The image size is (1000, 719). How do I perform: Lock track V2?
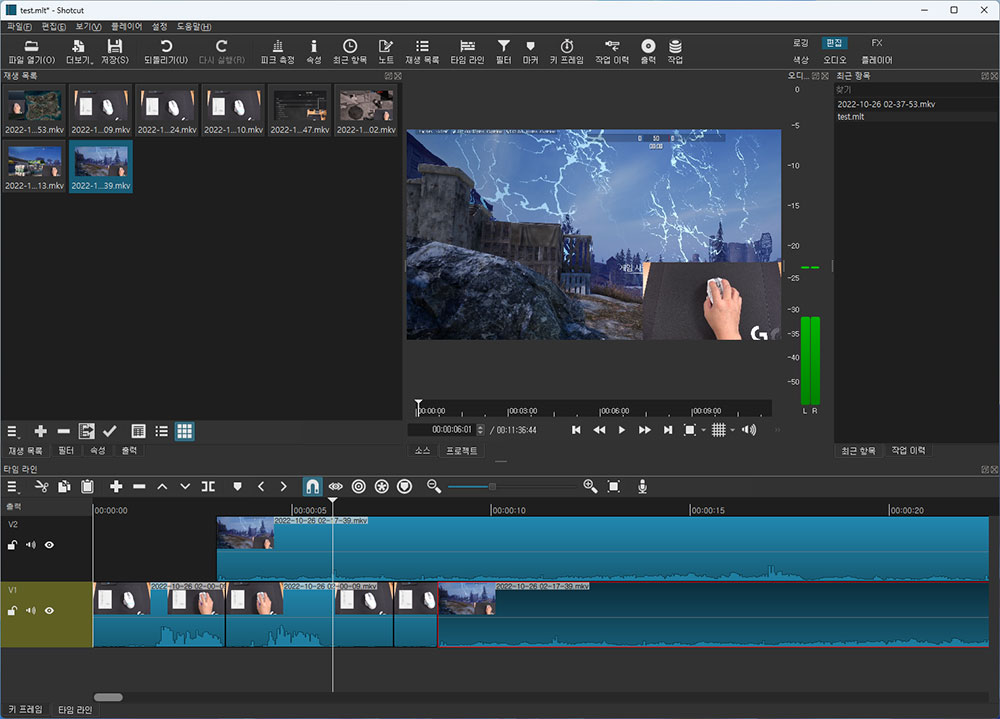coord(12,545)
